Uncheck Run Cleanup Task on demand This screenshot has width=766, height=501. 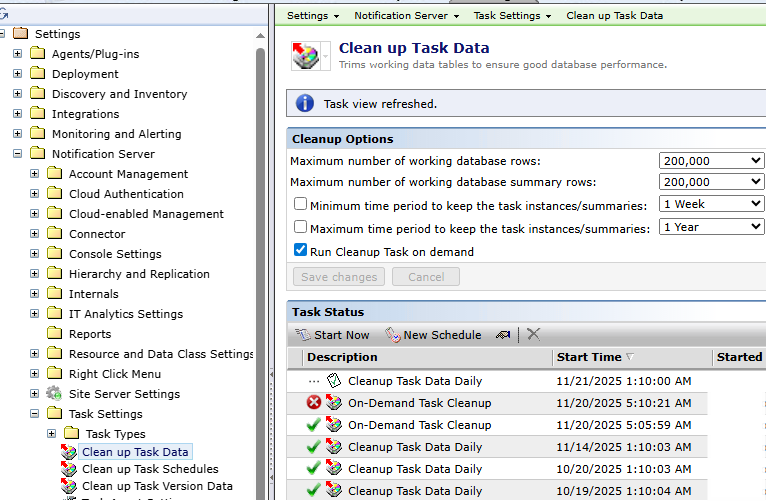tap(300, 251)
